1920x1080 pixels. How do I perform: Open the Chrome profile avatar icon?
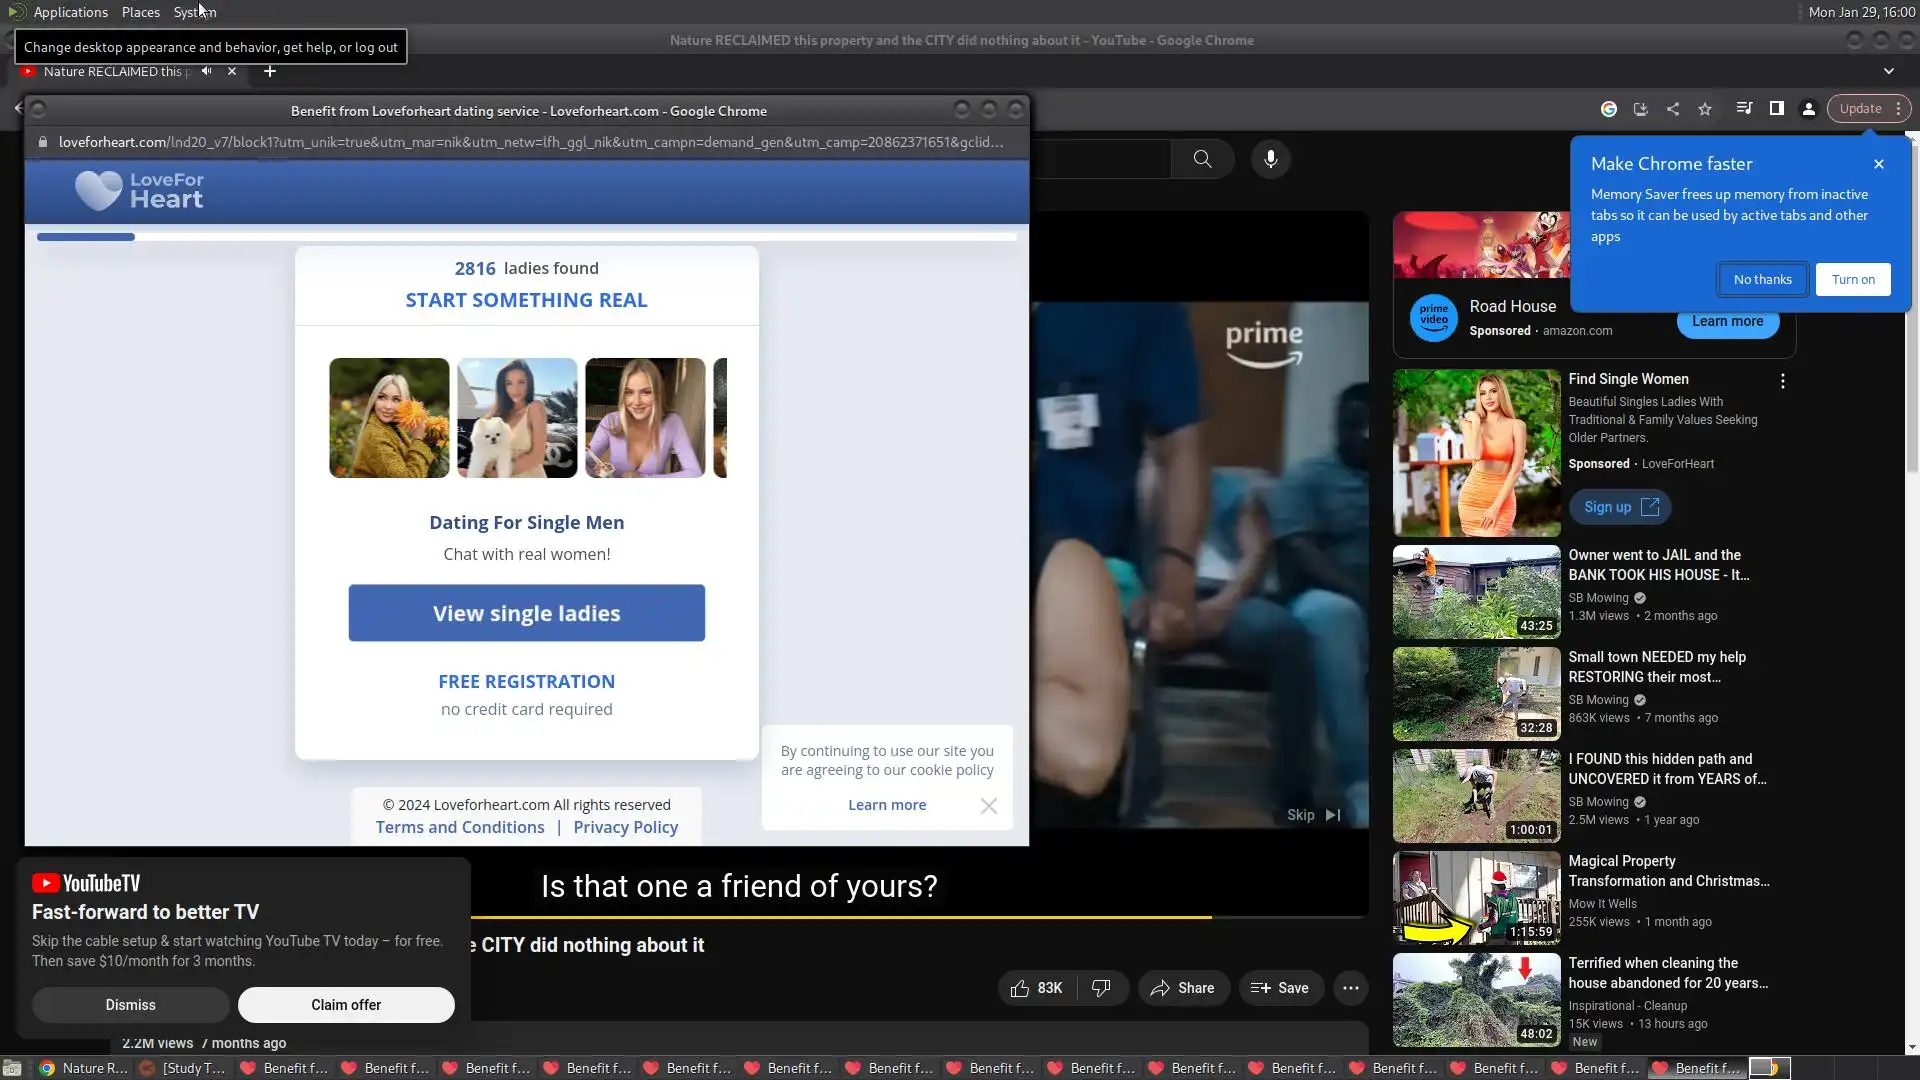pyautogui.click(x=1809, y=109)
